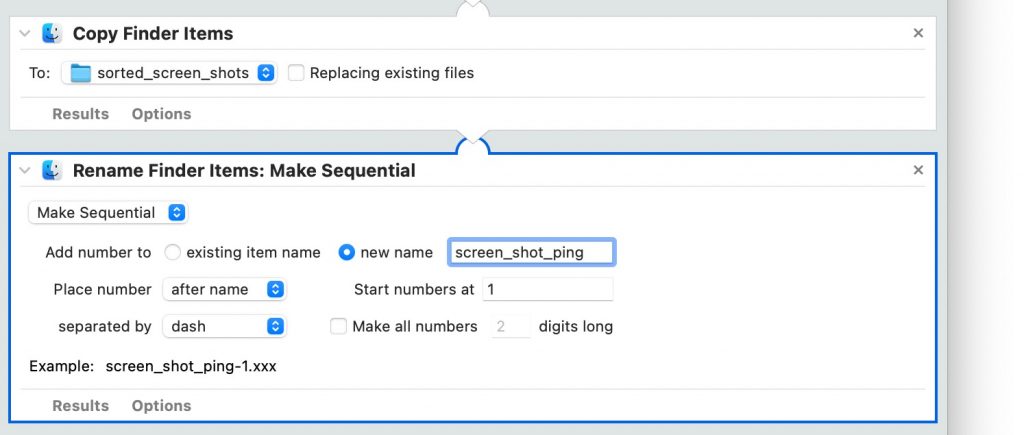Open Results tab of Copy Finder Items
1024x435 pixels.
click(80, 114)
